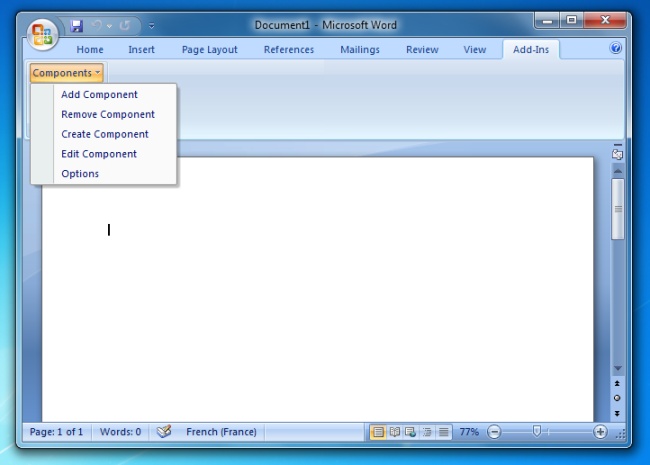
Task: Click Zoom Out minus button
Action: tap(494, 432)
